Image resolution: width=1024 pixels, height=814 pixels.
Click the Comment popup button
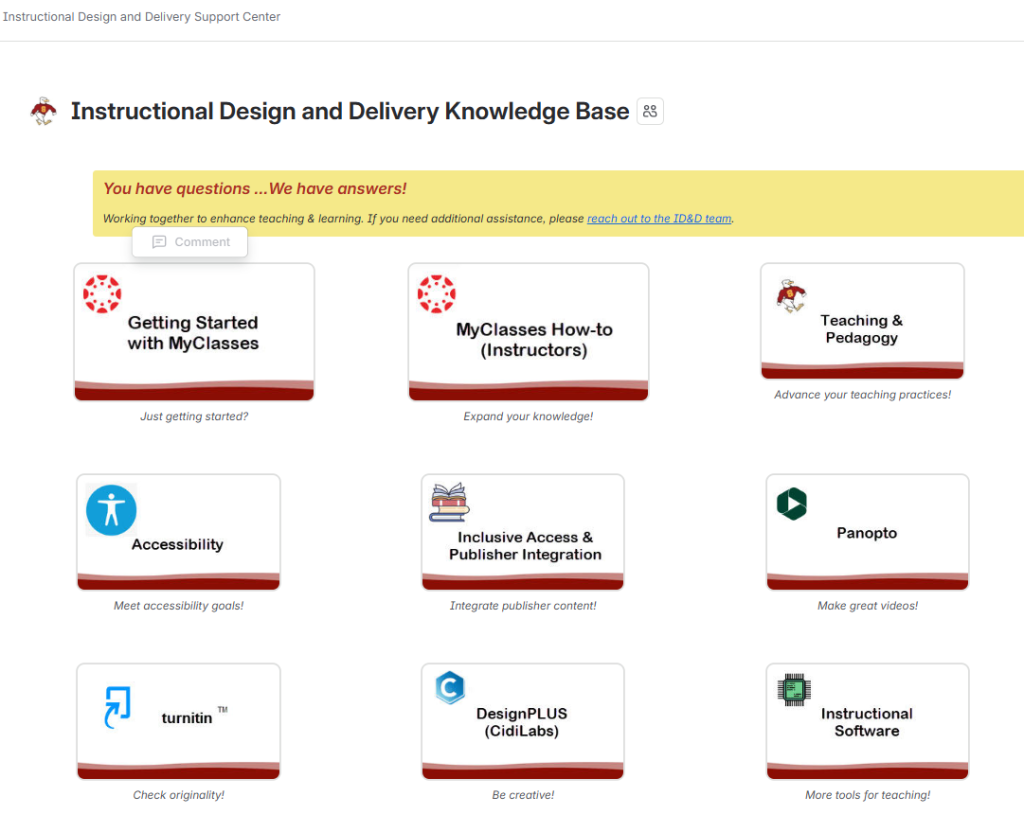(190, 242)
